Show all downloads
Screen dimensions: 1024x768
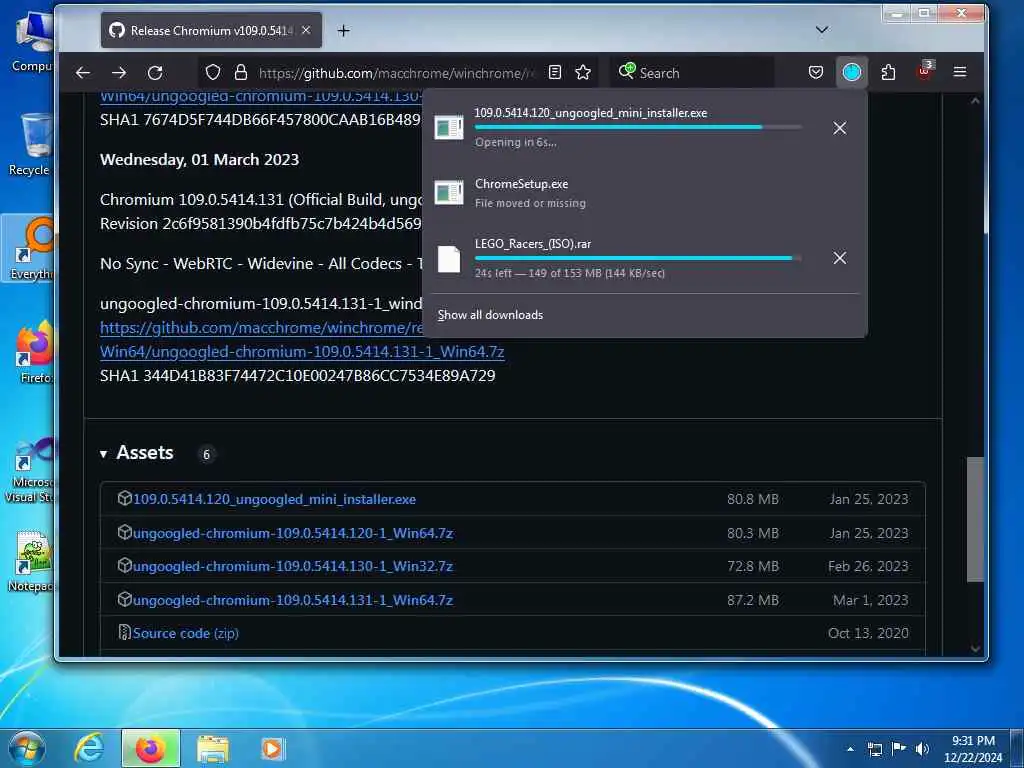[x=490, y=315]
